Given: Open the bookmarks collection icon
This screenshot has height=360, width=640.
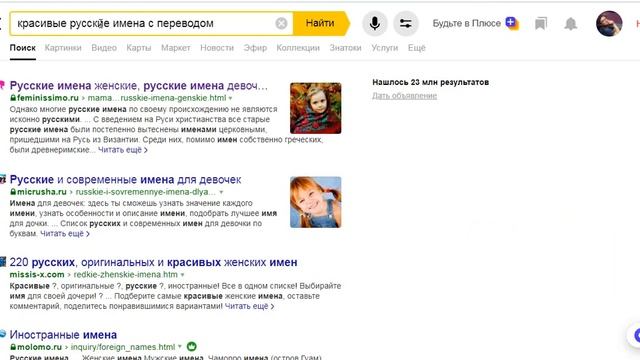Looking at the screenshot, I should click(x=541, y=24).
